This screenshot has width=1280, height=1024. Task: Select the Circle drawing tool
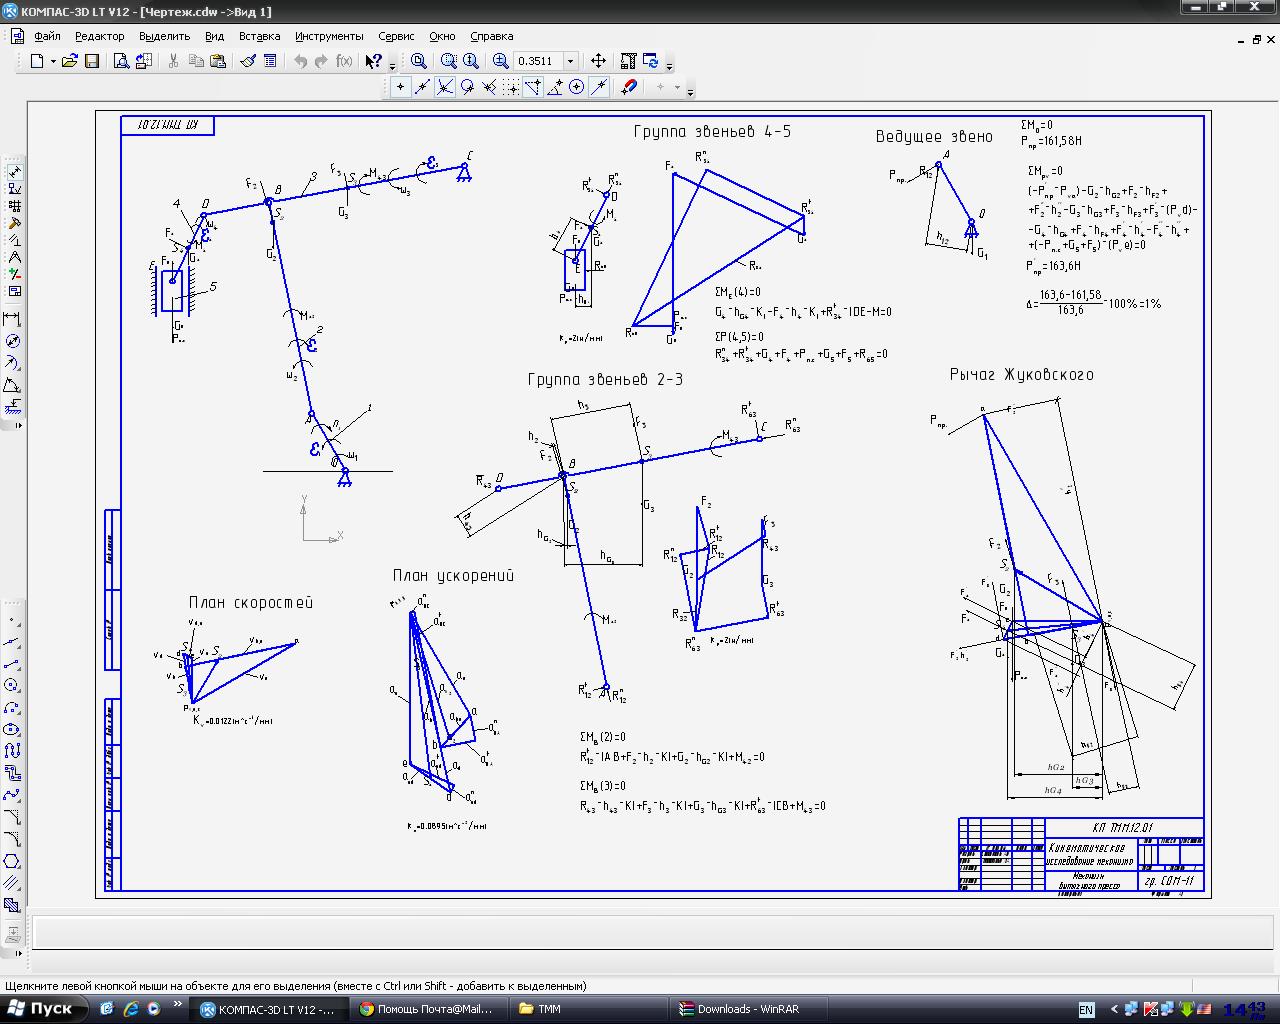click(x=12, y=686)
